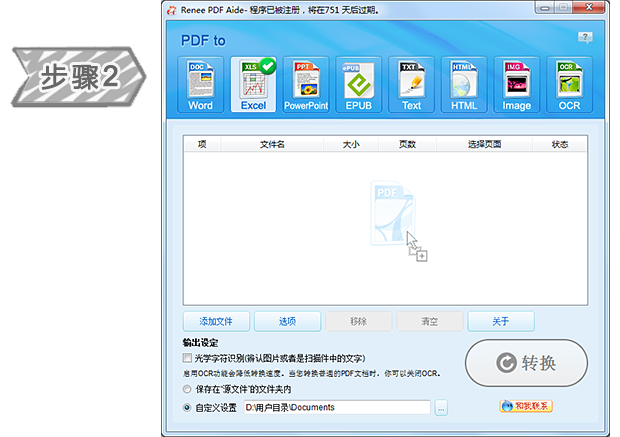Screen dimensions: 620x437
Task: Open the help question mark icon
Action: coord(585,38)
